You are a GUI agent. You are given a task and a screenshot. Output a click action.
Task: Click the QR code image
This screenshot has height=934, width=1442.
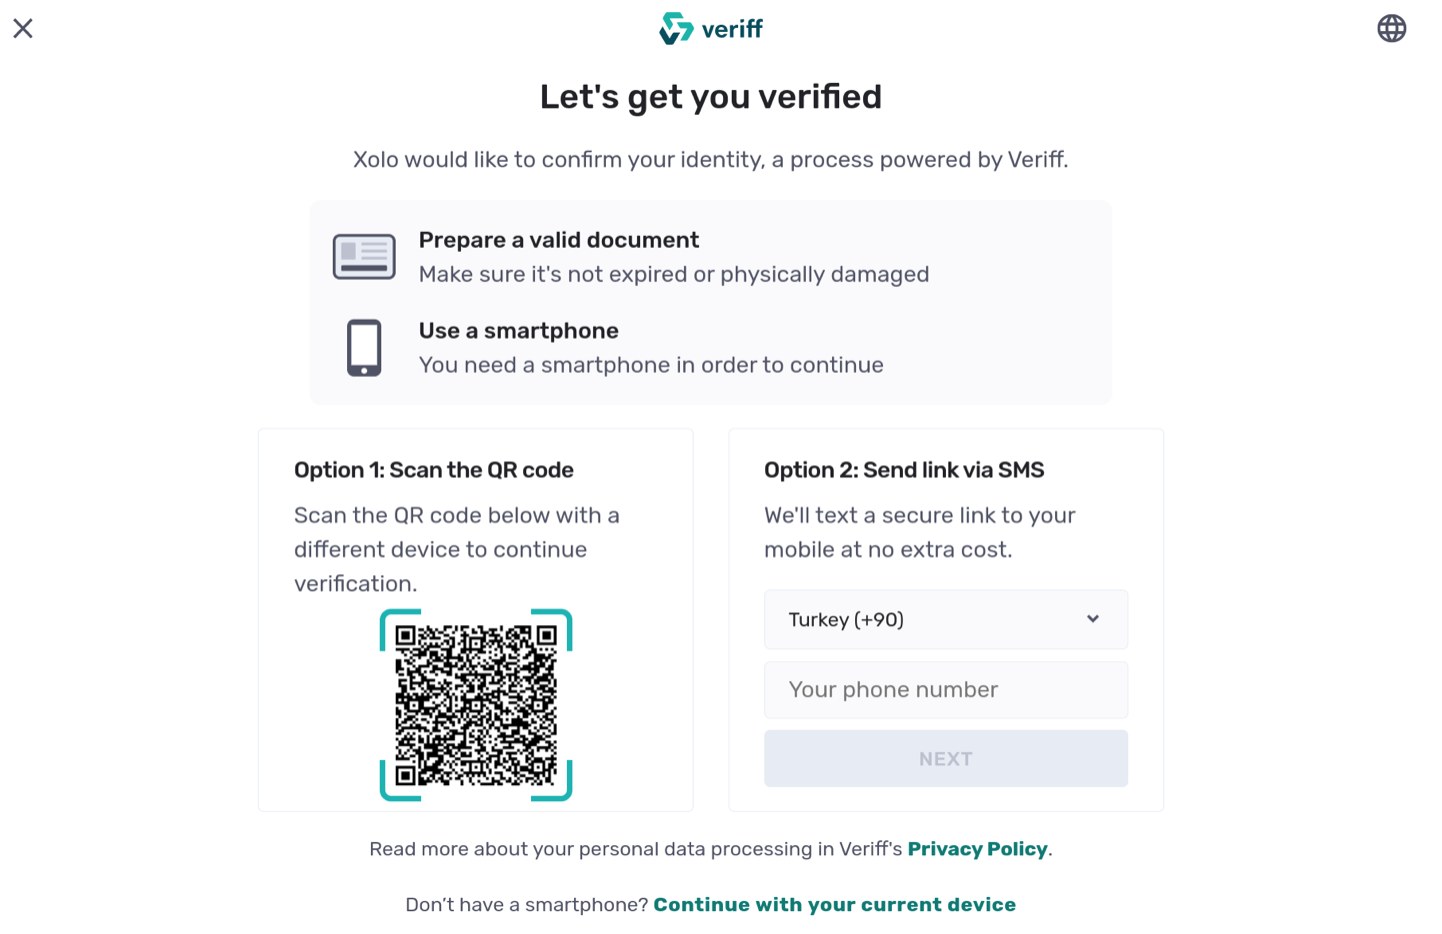pos(476,705)
